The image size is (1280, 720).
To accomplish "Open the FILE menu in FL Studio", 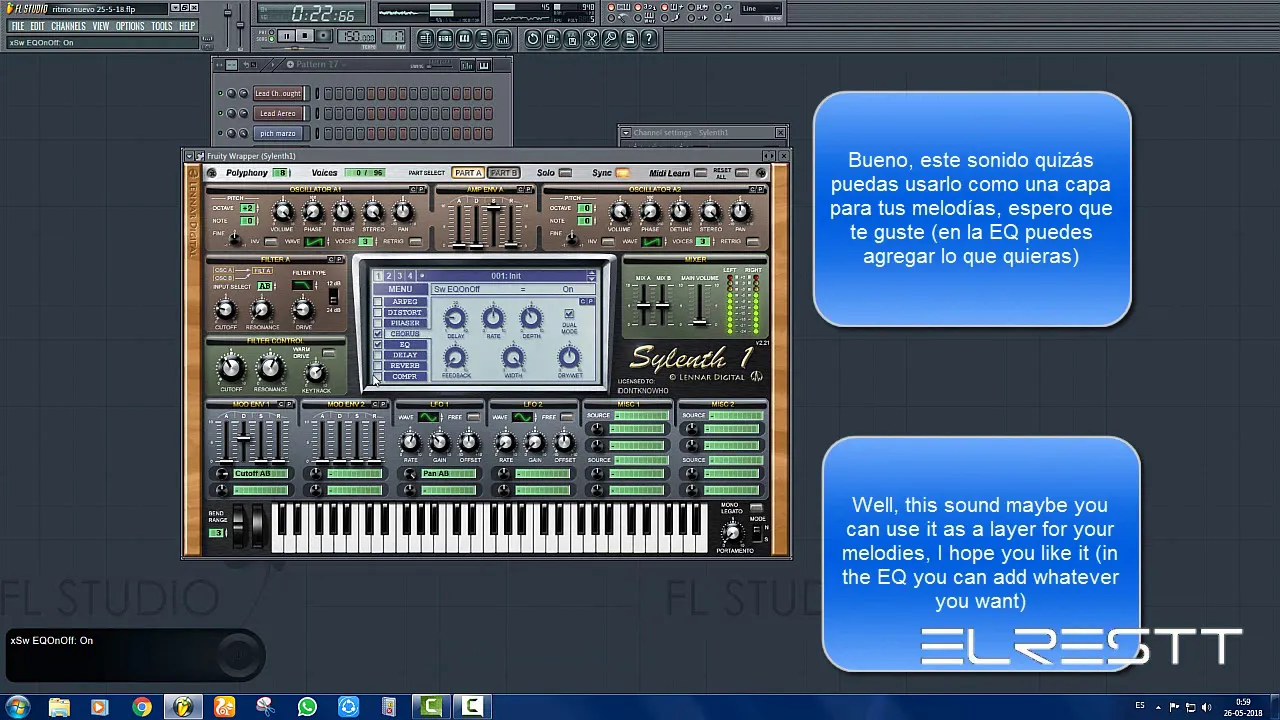I will (x=17, y=26).
